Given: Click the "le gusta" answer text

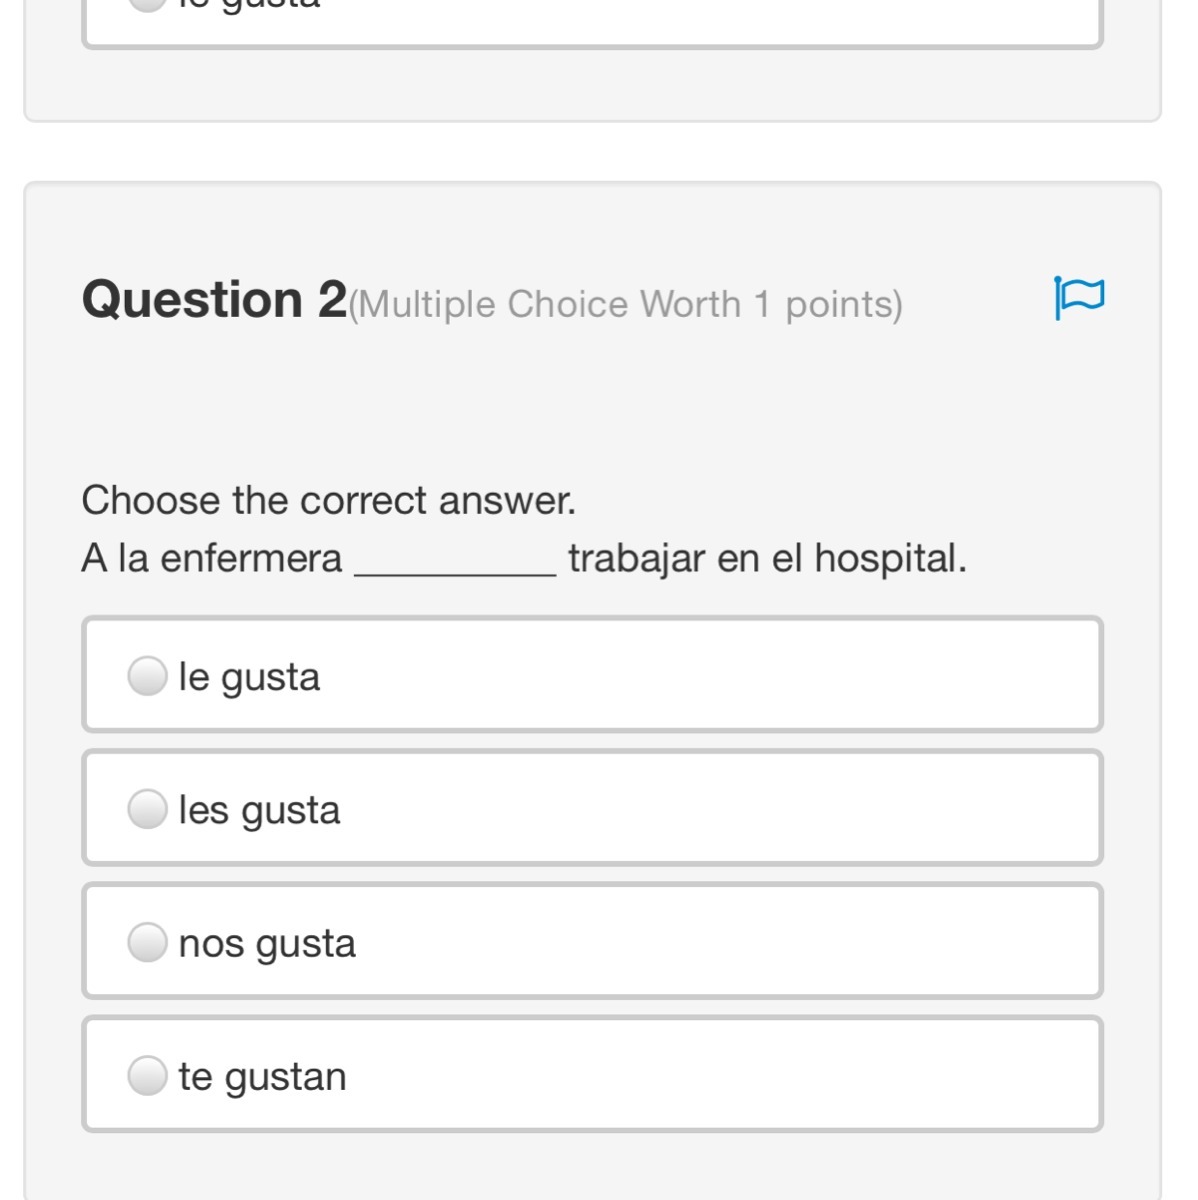Looking at the screenshot, I should point(249,677).
